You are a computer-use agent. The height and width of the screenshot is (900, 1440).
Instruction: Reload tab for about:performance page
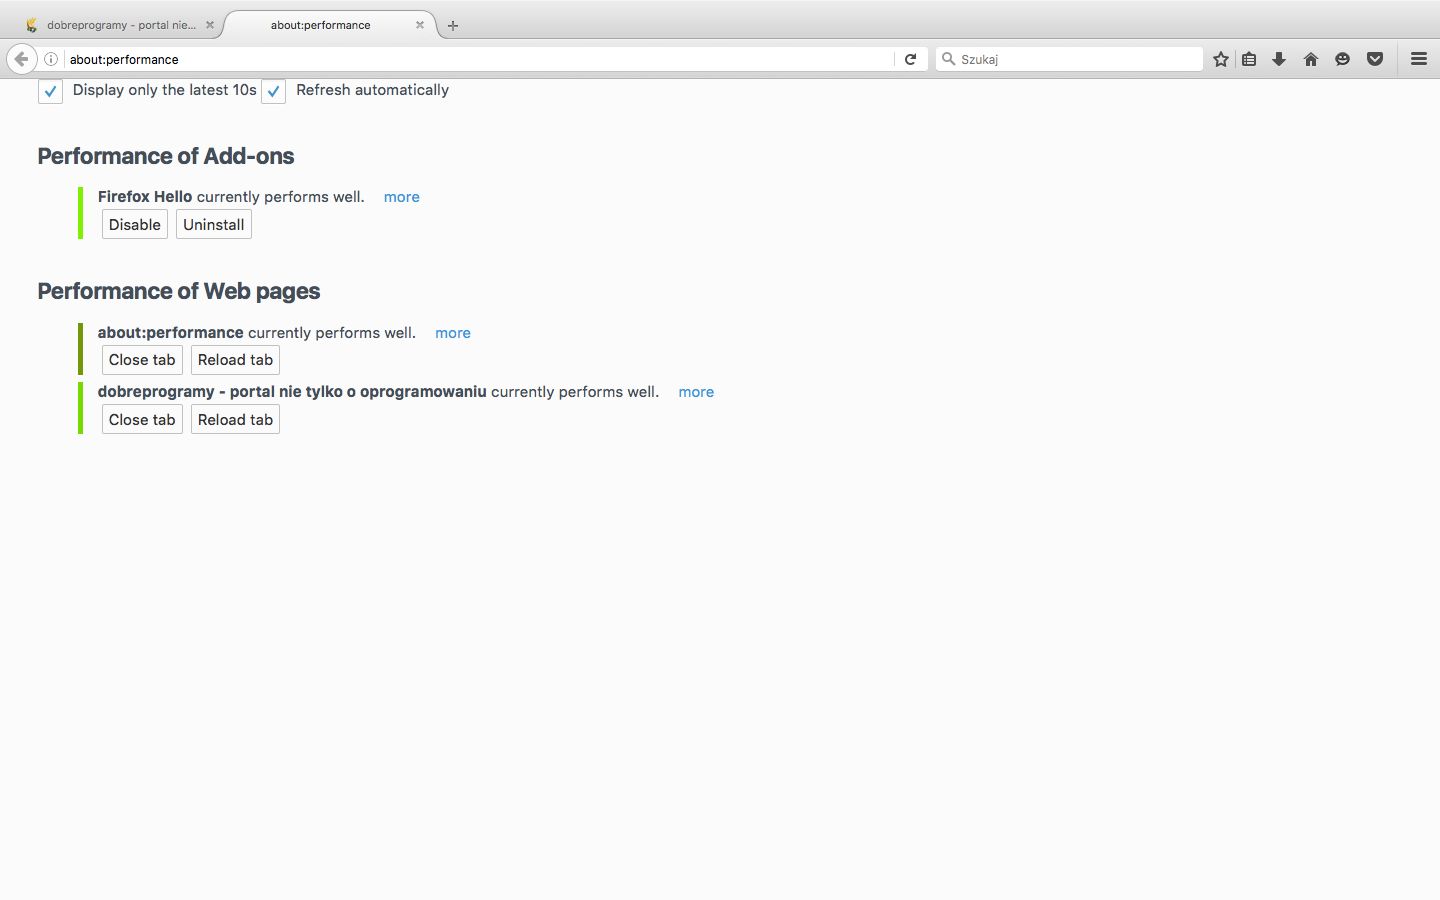pyautogui.click(x=235, y=360)
